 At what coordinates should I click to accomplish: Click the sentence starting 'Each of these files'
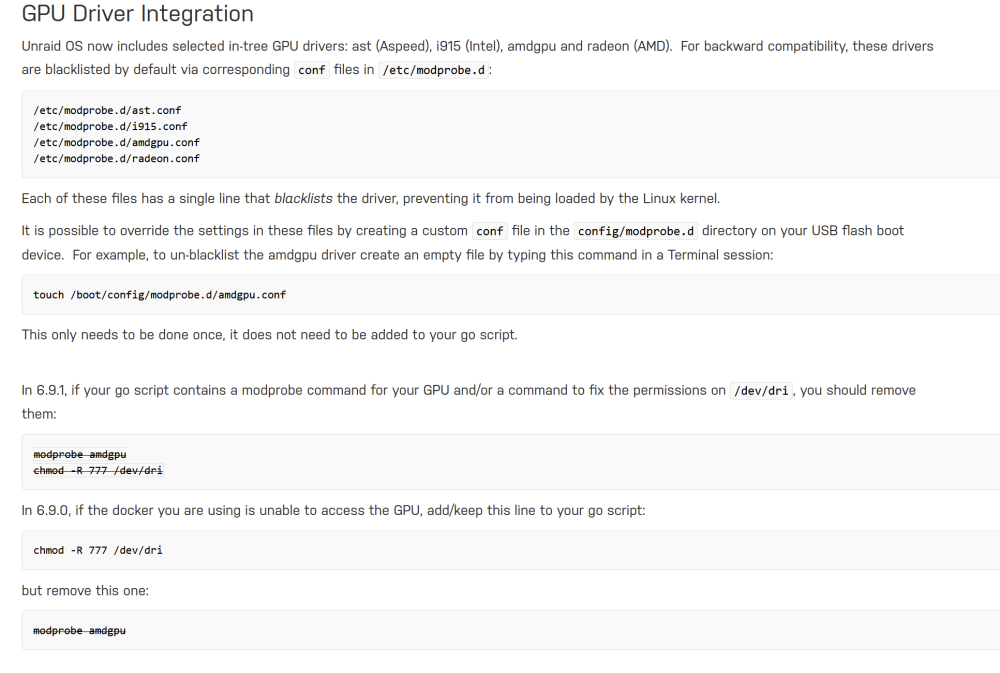(x=371, y=198)
